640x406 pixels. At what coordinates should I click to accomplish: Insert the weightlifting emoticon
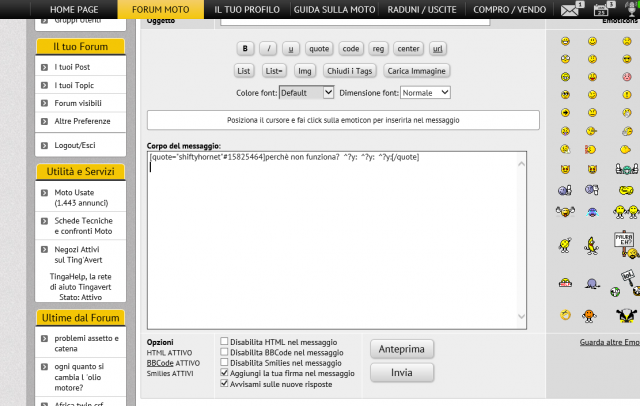pos(565,211)
